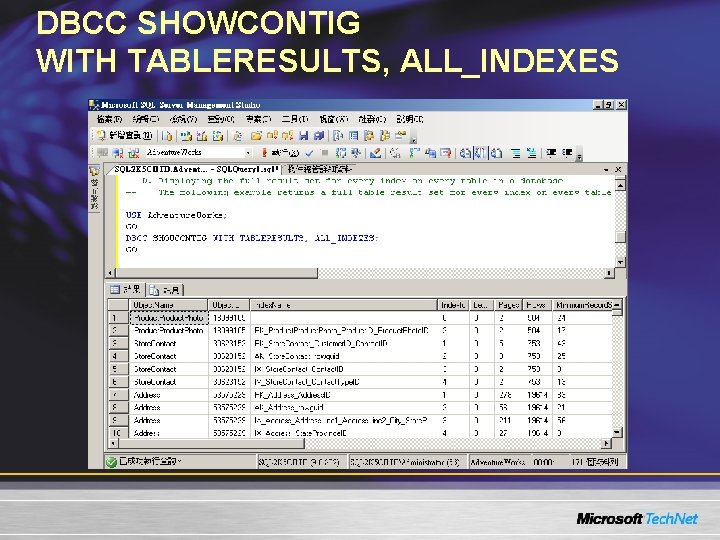
Task: Click the Analysis Services DMX Query icon
Action: click(202, 136)
